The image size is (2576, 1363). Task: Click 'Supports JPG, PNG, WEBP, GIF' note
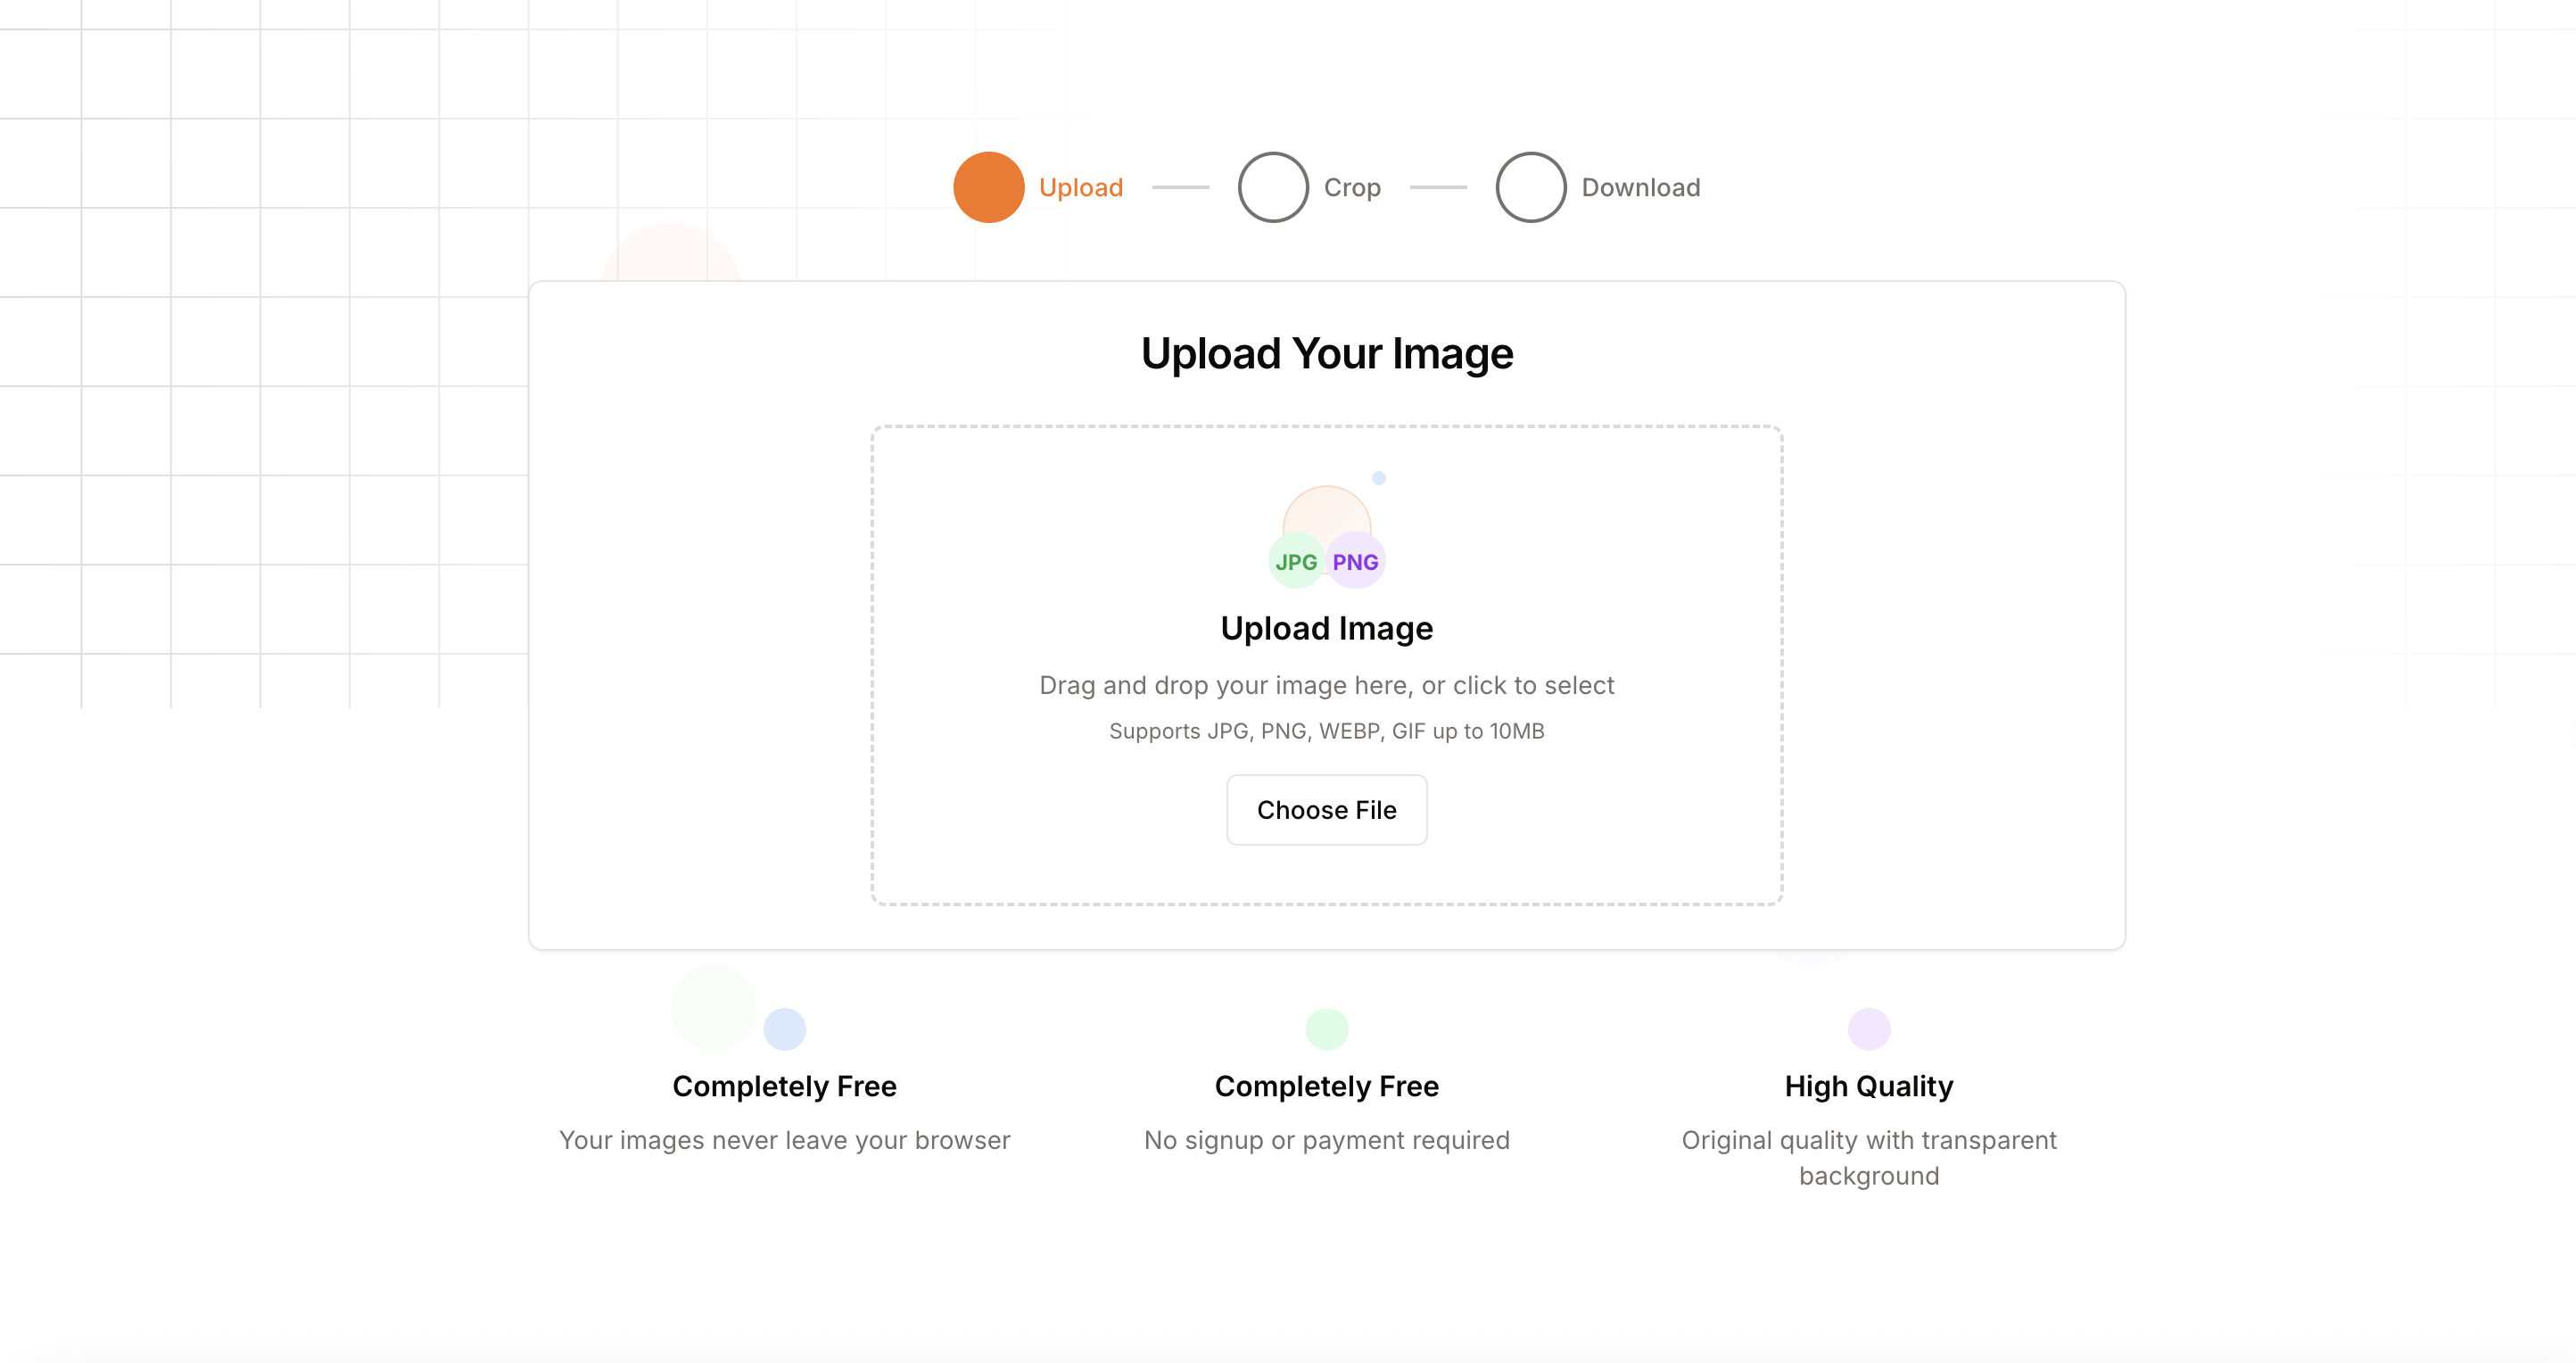1326,731
